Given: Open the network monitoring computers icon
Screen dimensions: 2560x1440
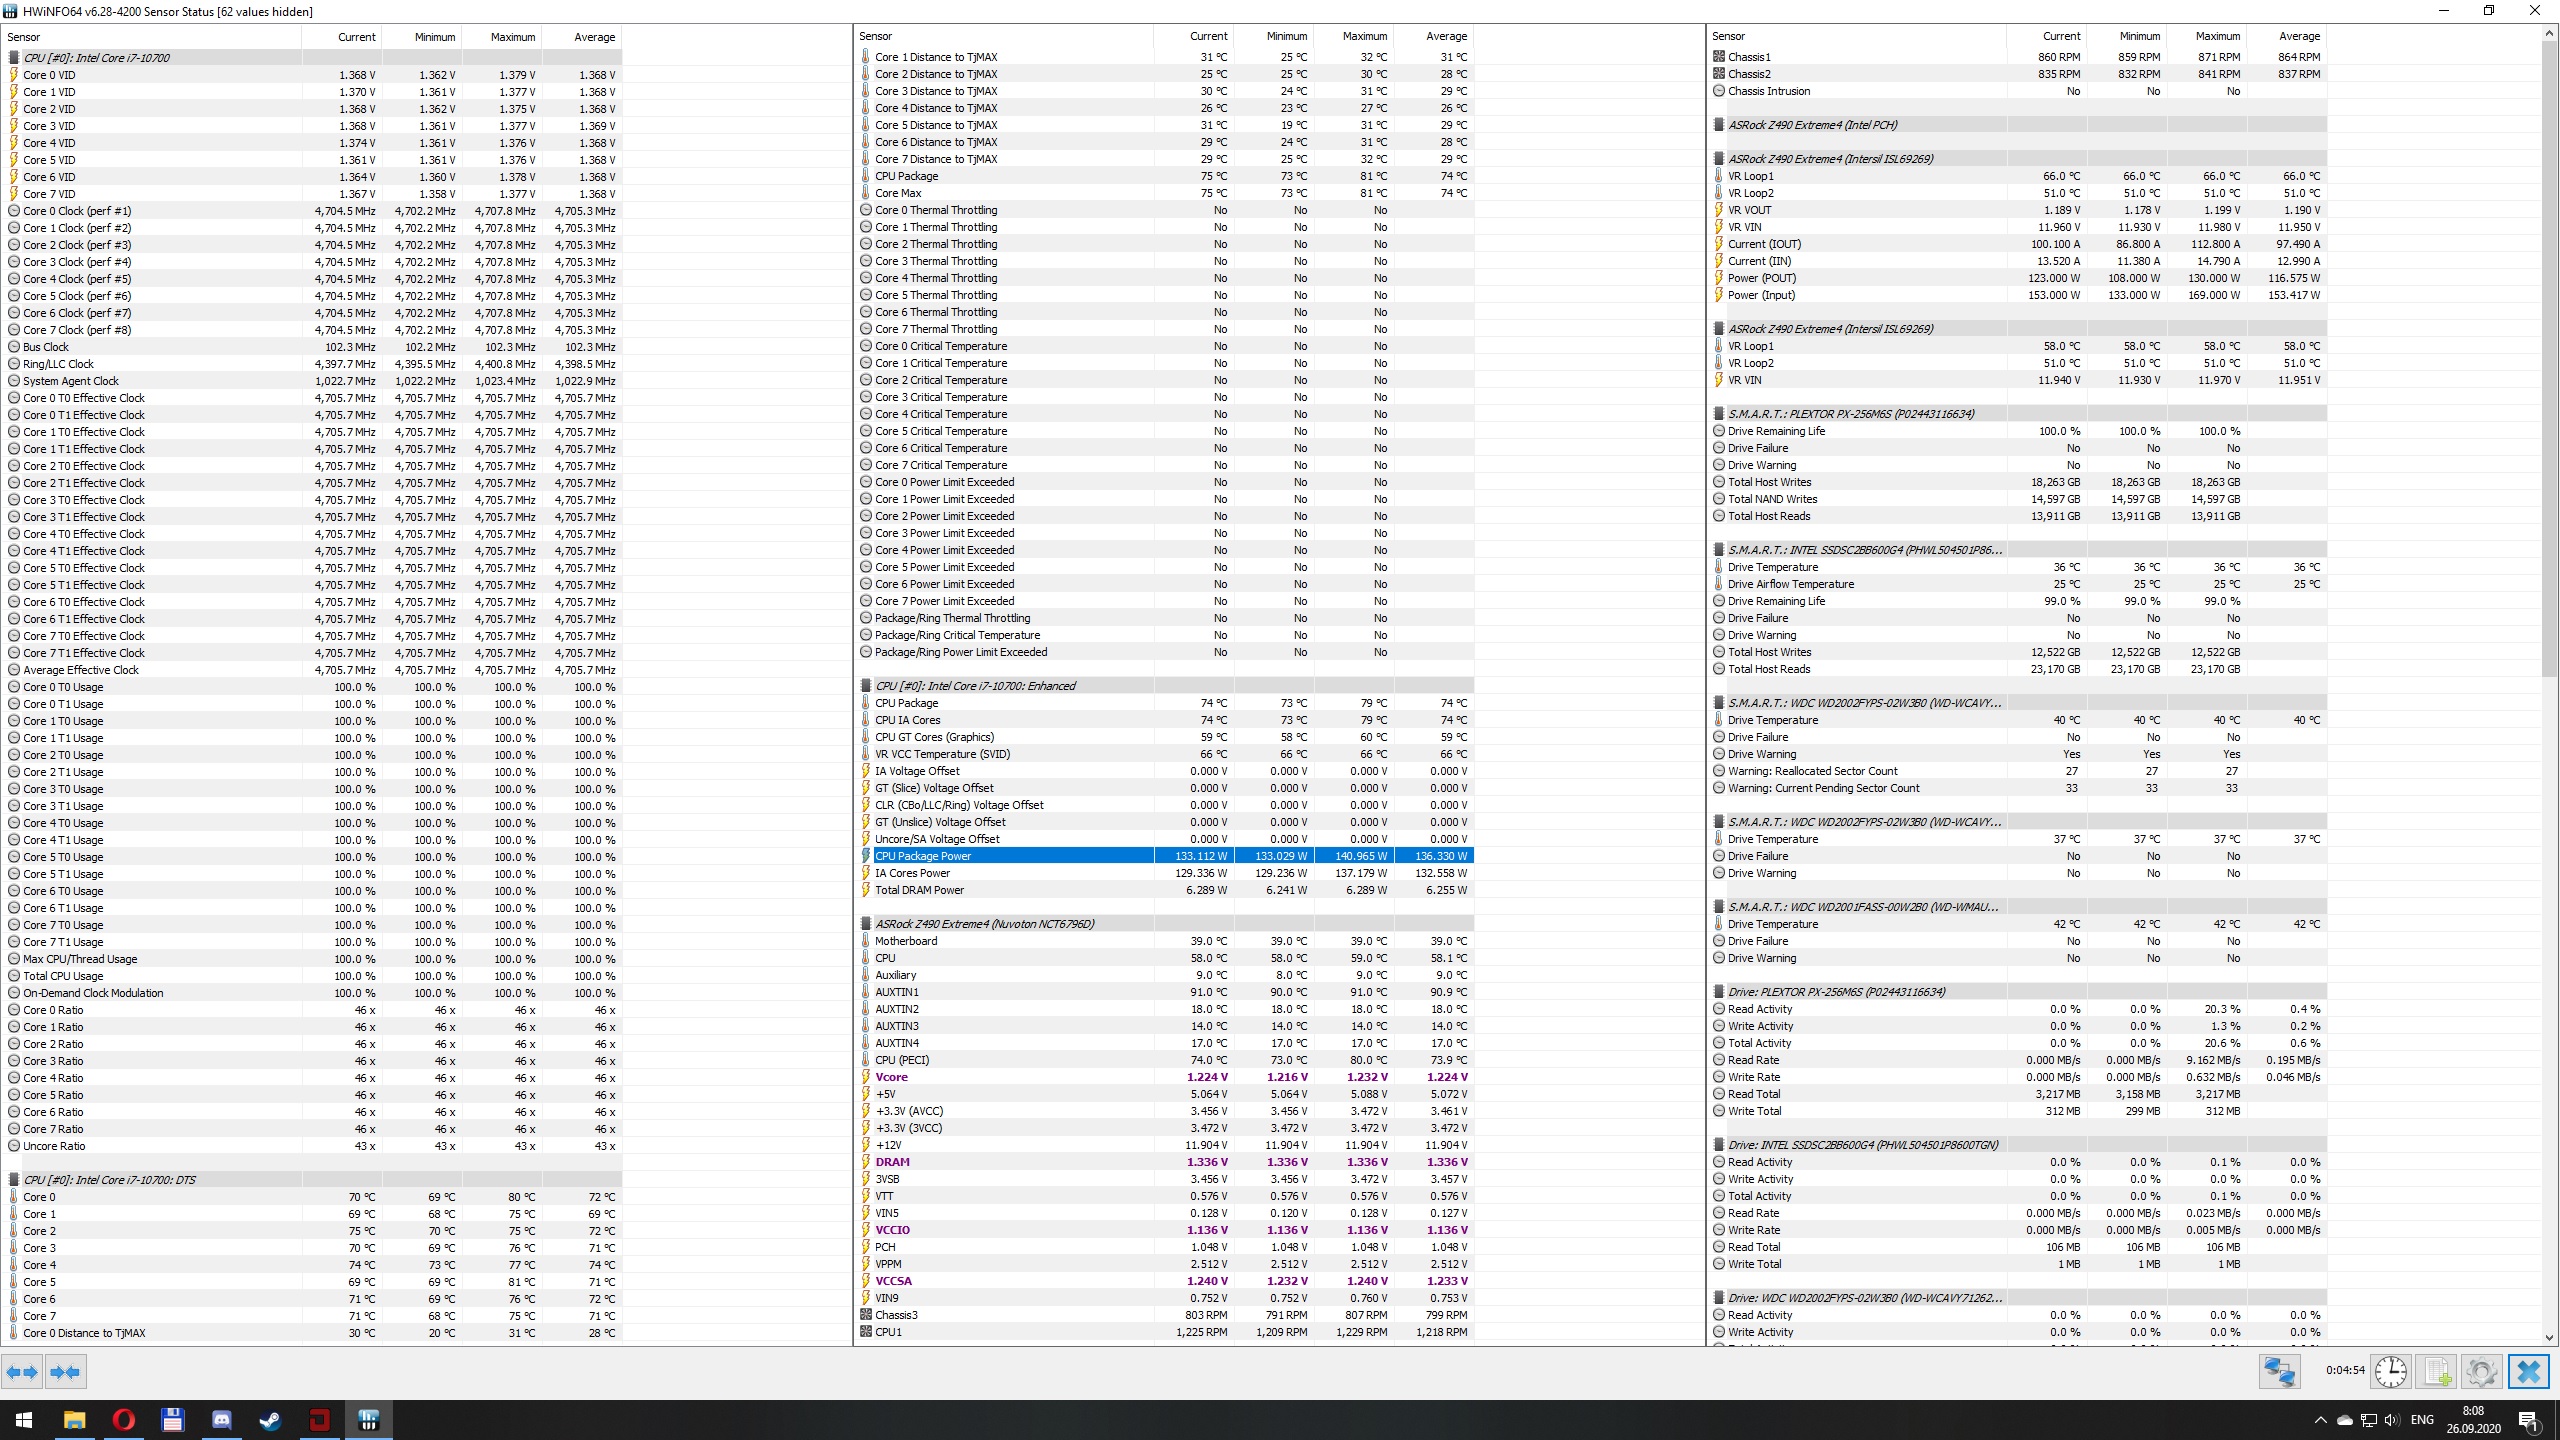Looking at the screenshot, I should pos(2280,1372).
